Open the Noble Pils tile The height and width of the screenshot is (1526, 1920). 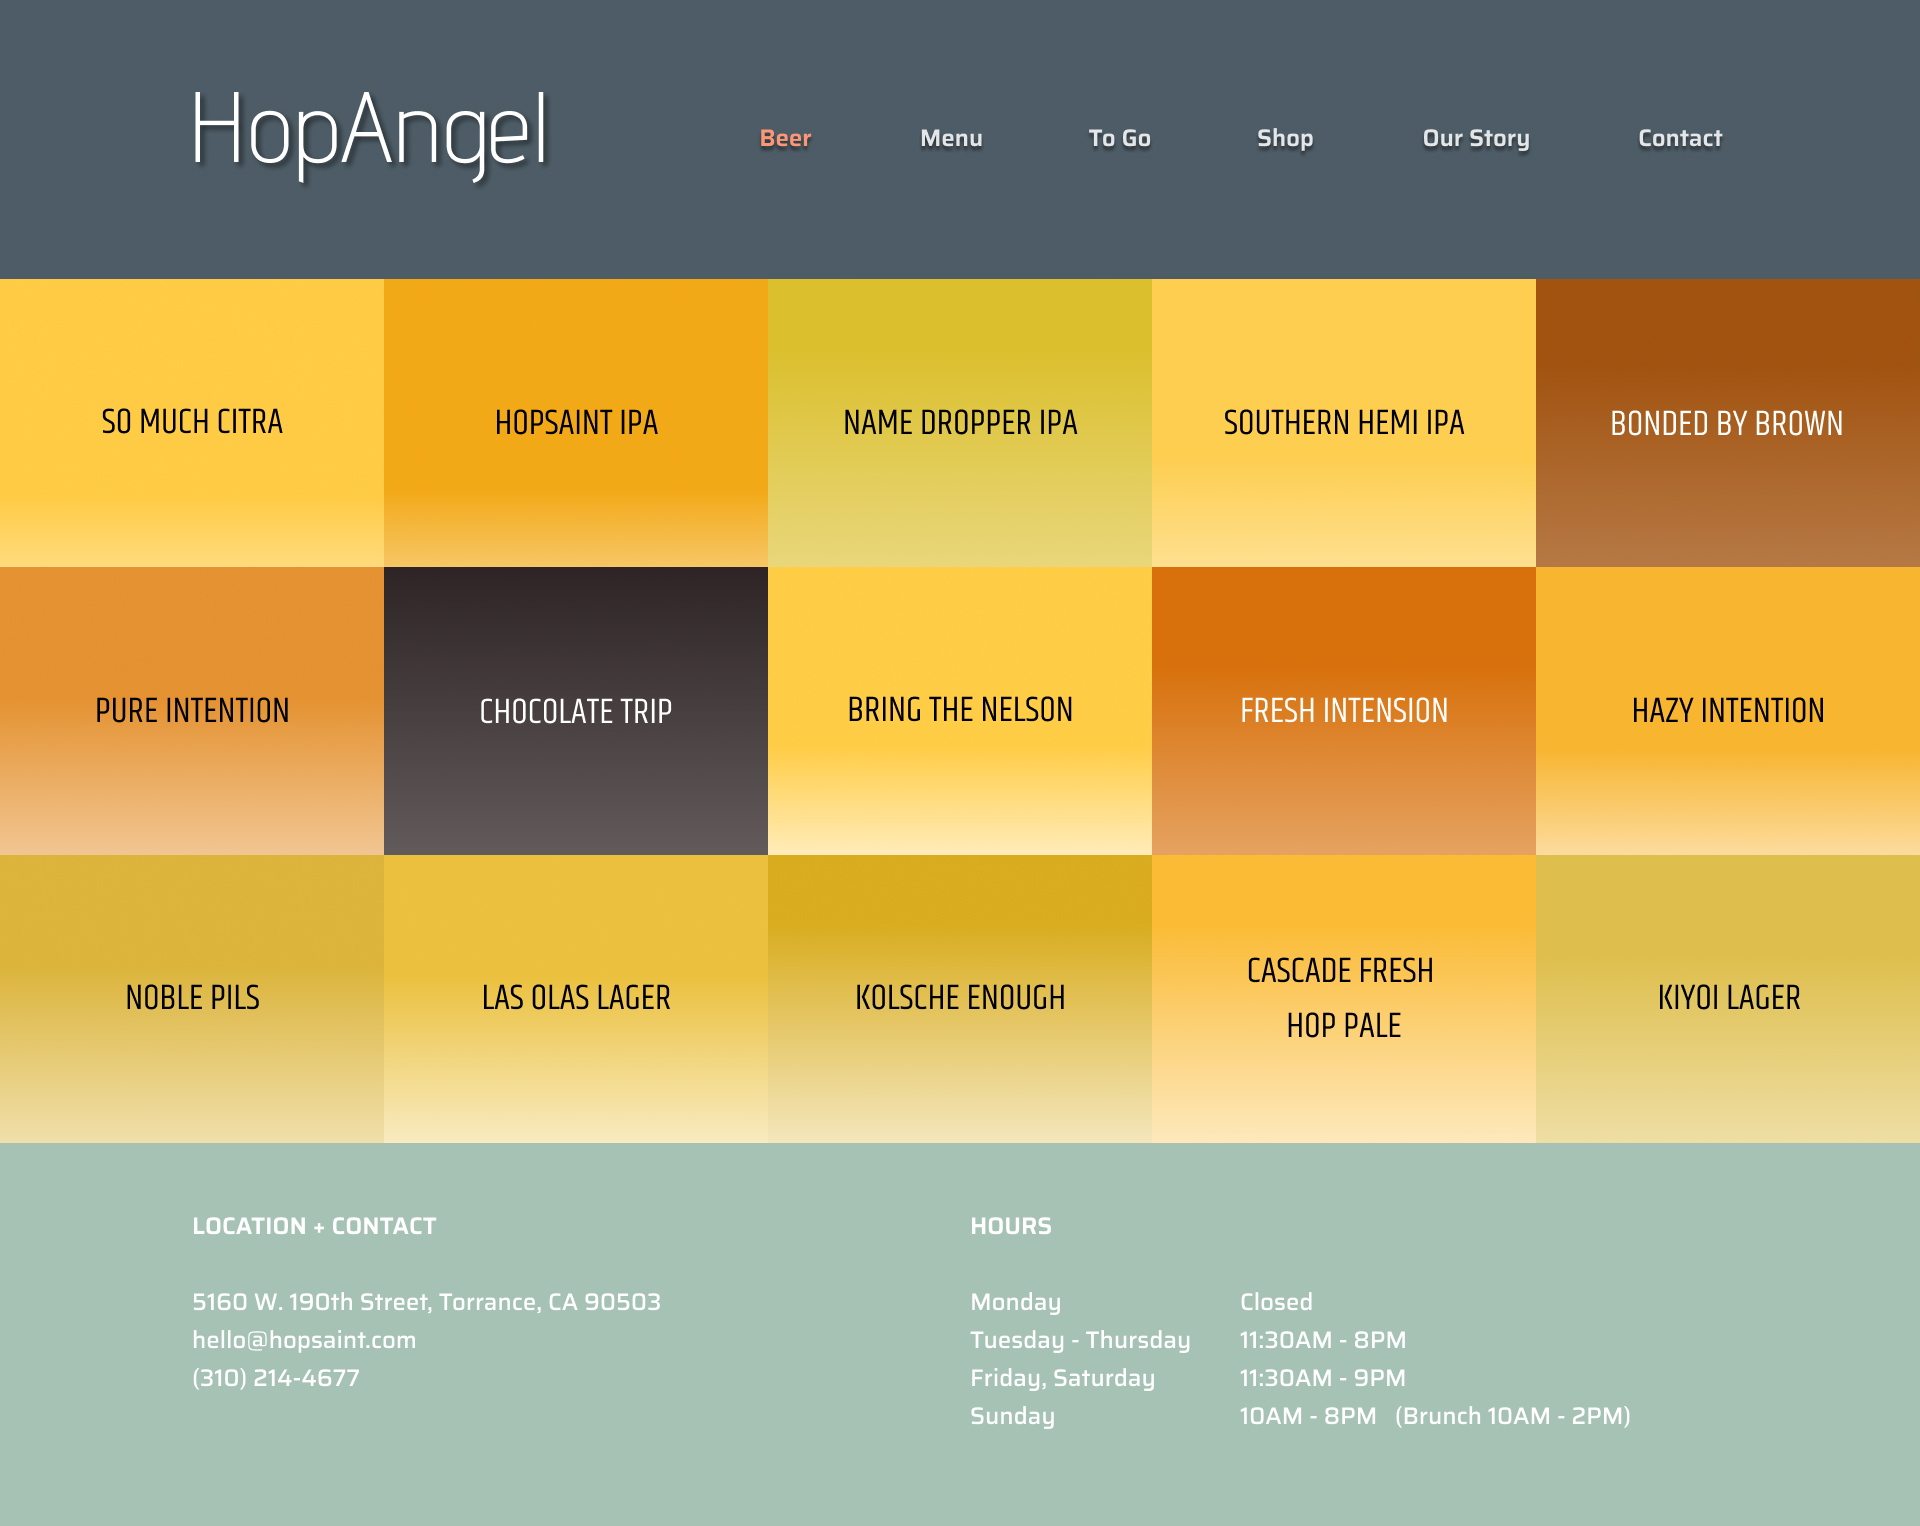point(192,999)
